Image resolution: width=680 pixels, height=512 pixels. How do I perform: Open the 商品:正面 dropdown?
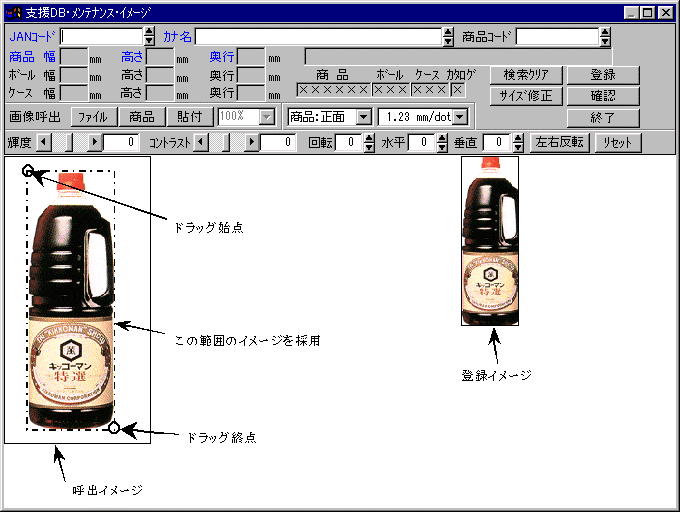coord(363,117)
